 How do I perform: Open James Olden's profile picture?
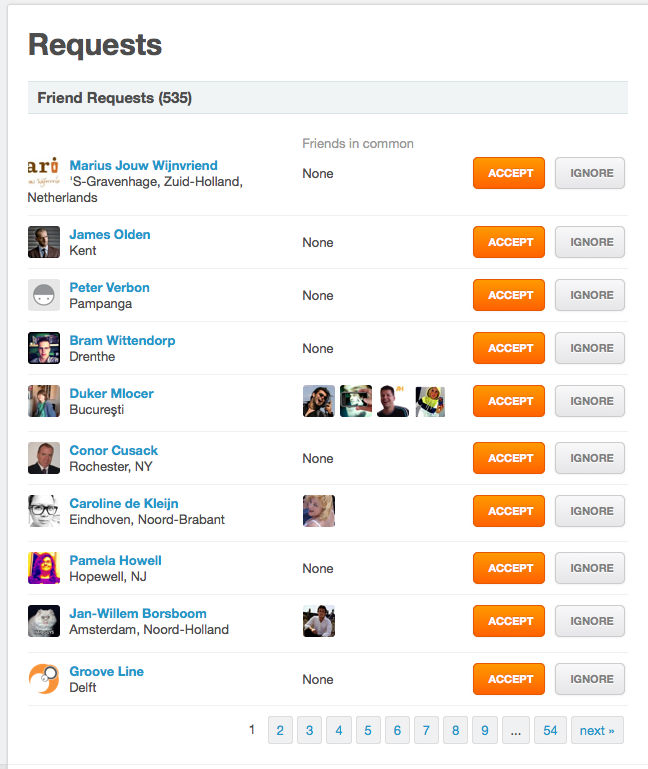tap(44, 242)
